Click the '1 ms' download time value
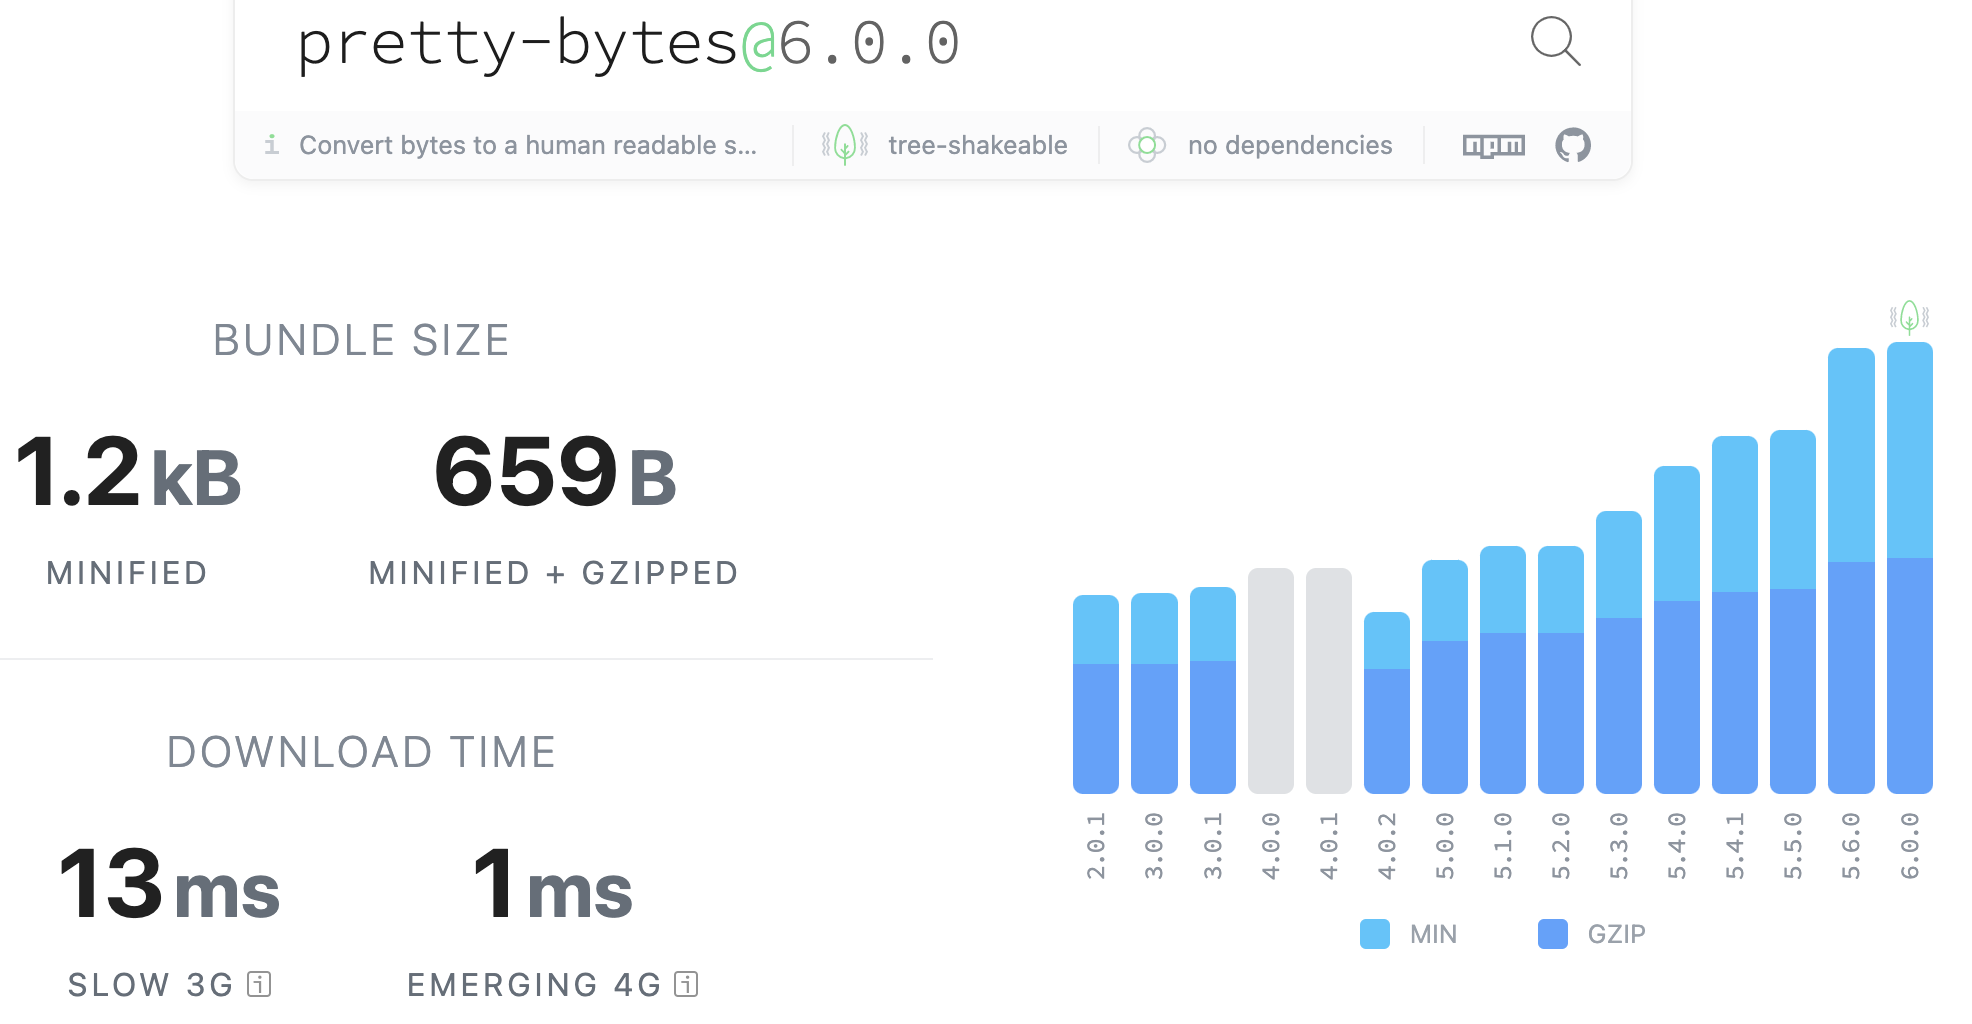The width and height of the screenshot is (1972, 1024). pos(553,884)
